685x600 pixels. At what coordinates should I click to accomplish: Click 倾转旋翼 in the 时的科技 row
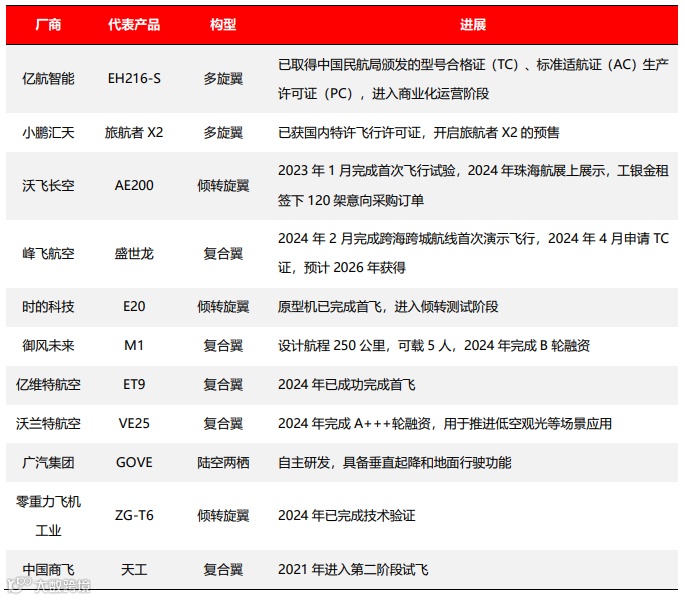[x=223, y=307]
